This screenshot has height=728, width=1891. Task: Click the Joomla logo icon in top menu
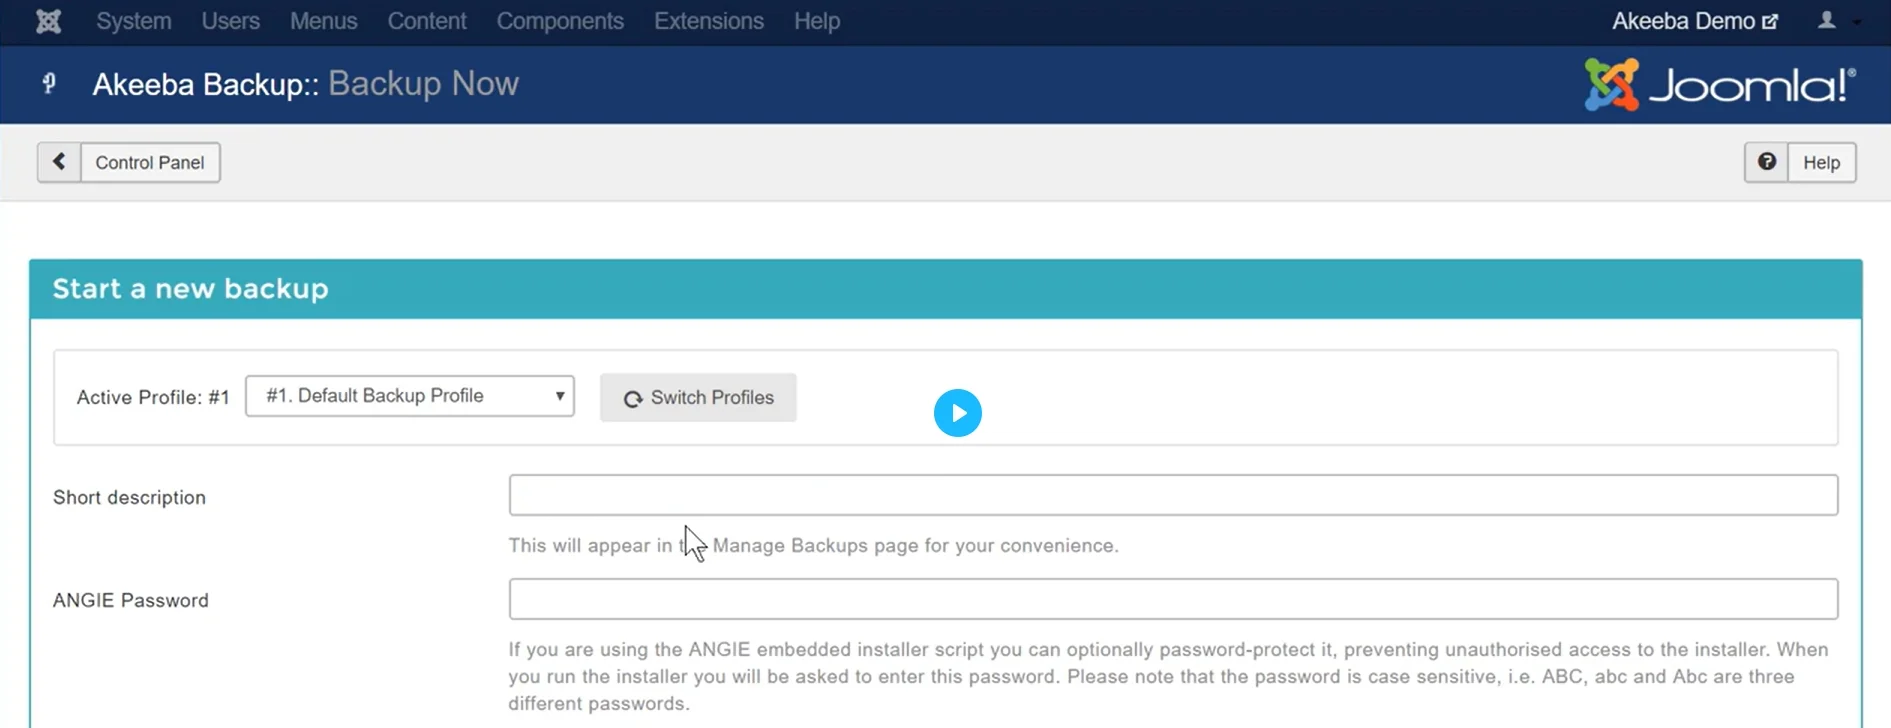(x=48, y=21)
